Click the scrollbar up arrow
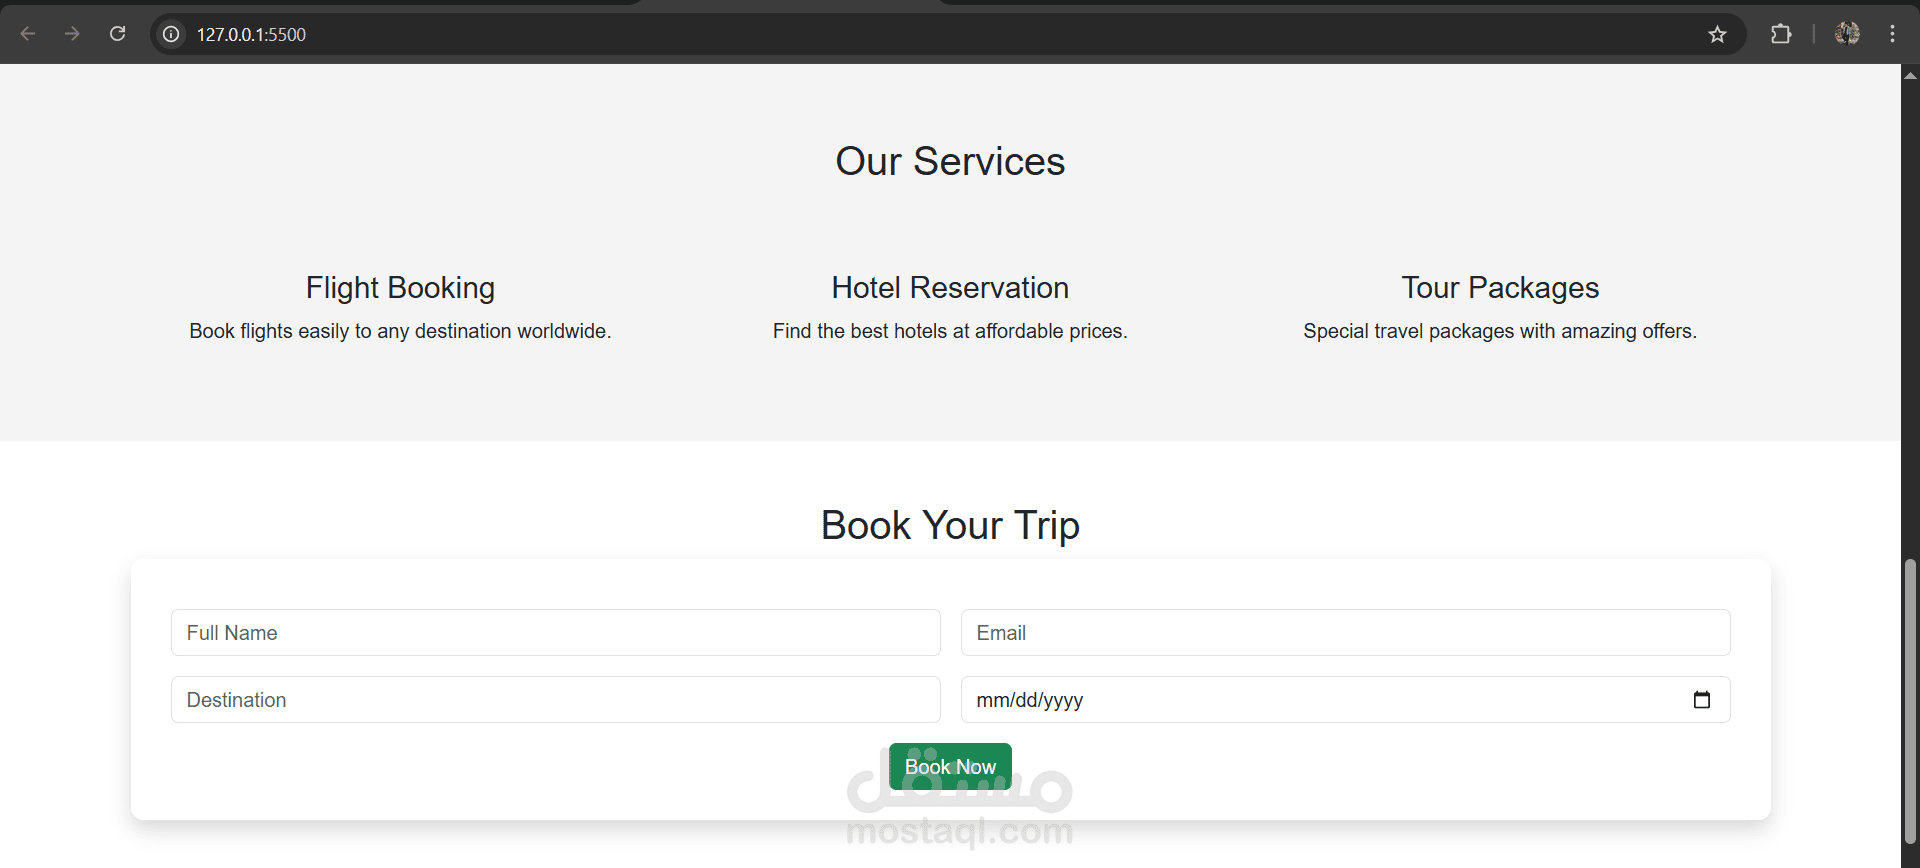The image size is (1920, 868). pos(1910,75)
